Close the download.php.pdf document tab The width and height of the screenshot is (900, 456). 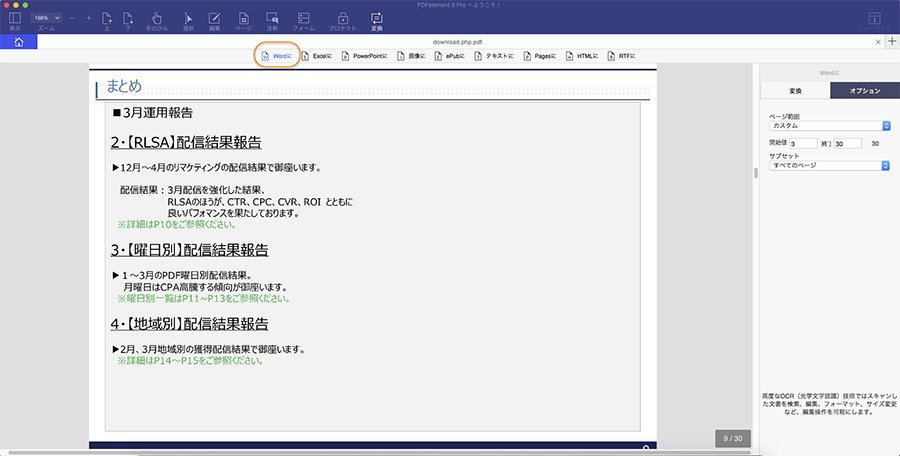[878, 42]
